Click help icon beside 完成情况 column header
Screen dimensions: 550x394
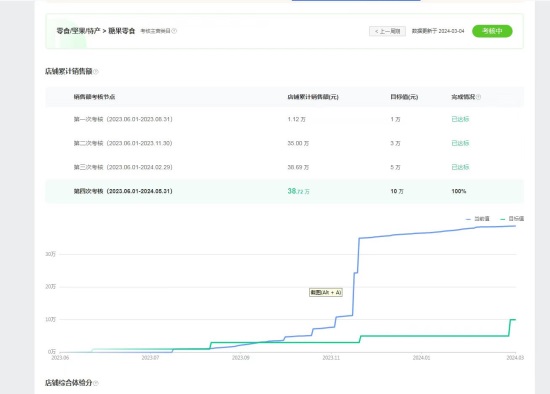478,97
